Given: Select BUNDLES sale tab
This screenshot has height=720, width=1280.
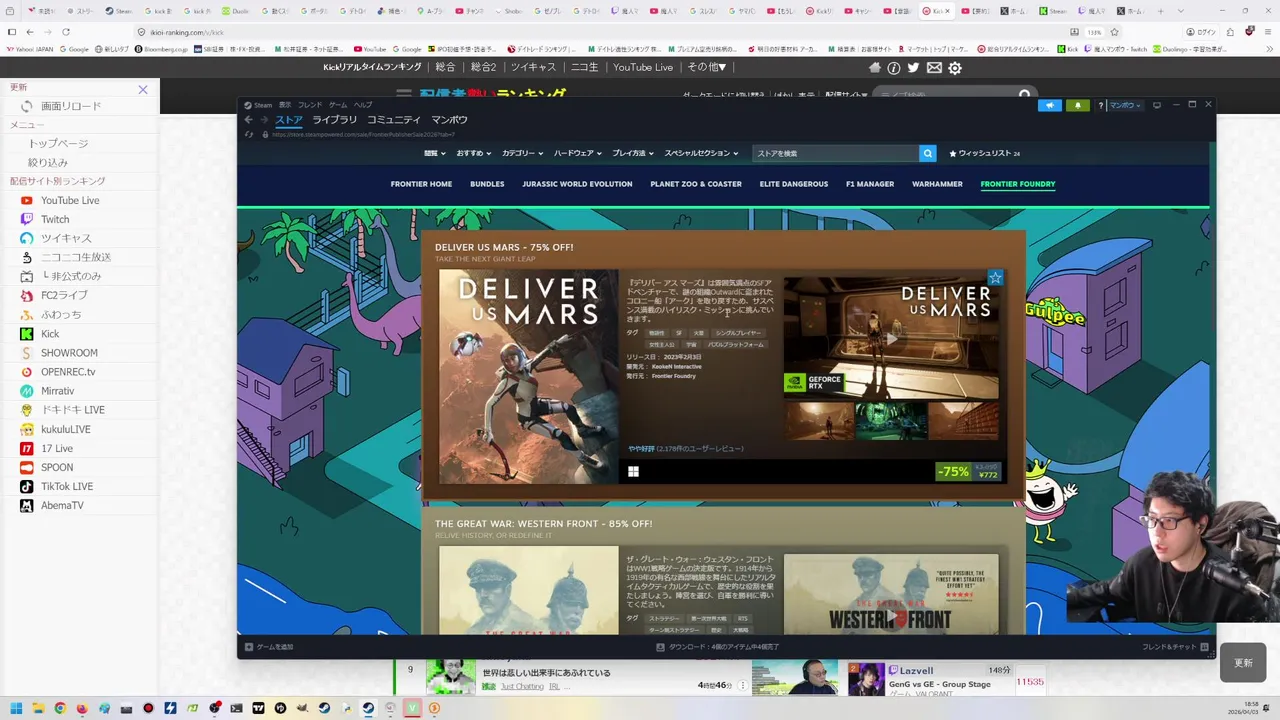Looking at the screenshot, I should 487,184.
